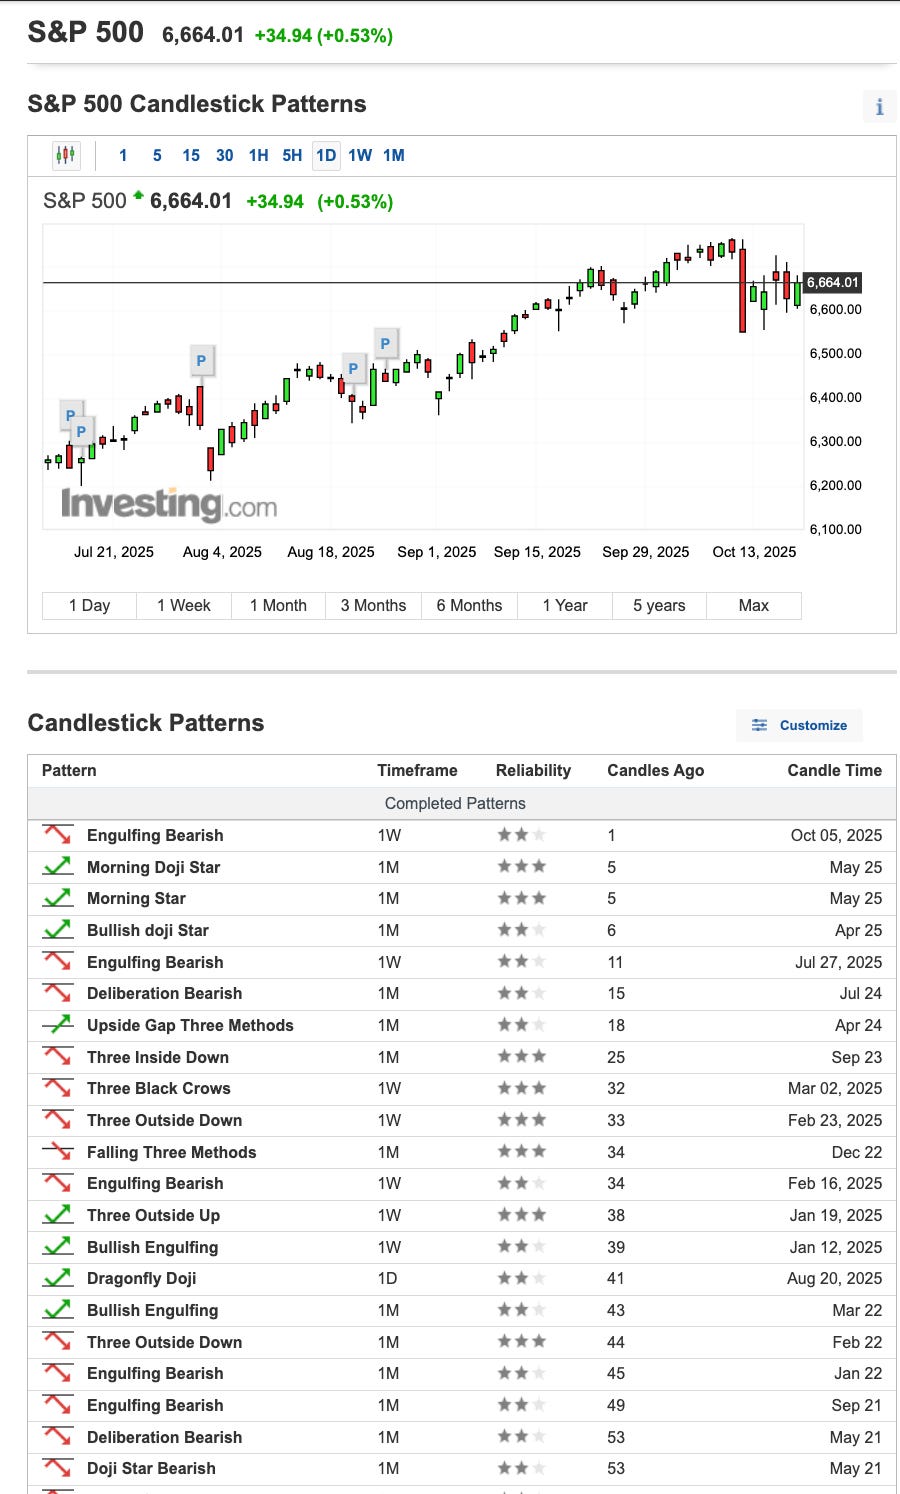Select the 30 minute timeframe
The width and height of the screenshot is (900, 1494).
[x=225, y=155]
